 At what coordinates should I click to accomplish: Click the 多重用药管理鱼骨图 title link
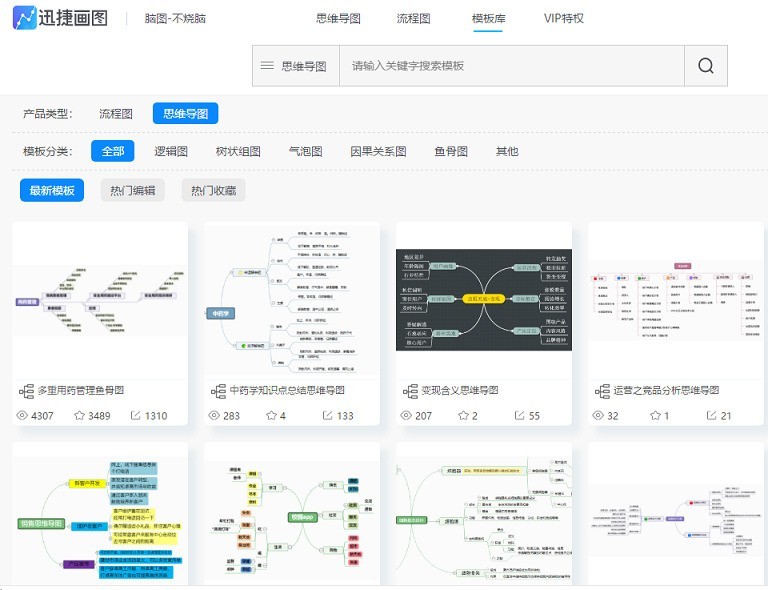point(81,390)
